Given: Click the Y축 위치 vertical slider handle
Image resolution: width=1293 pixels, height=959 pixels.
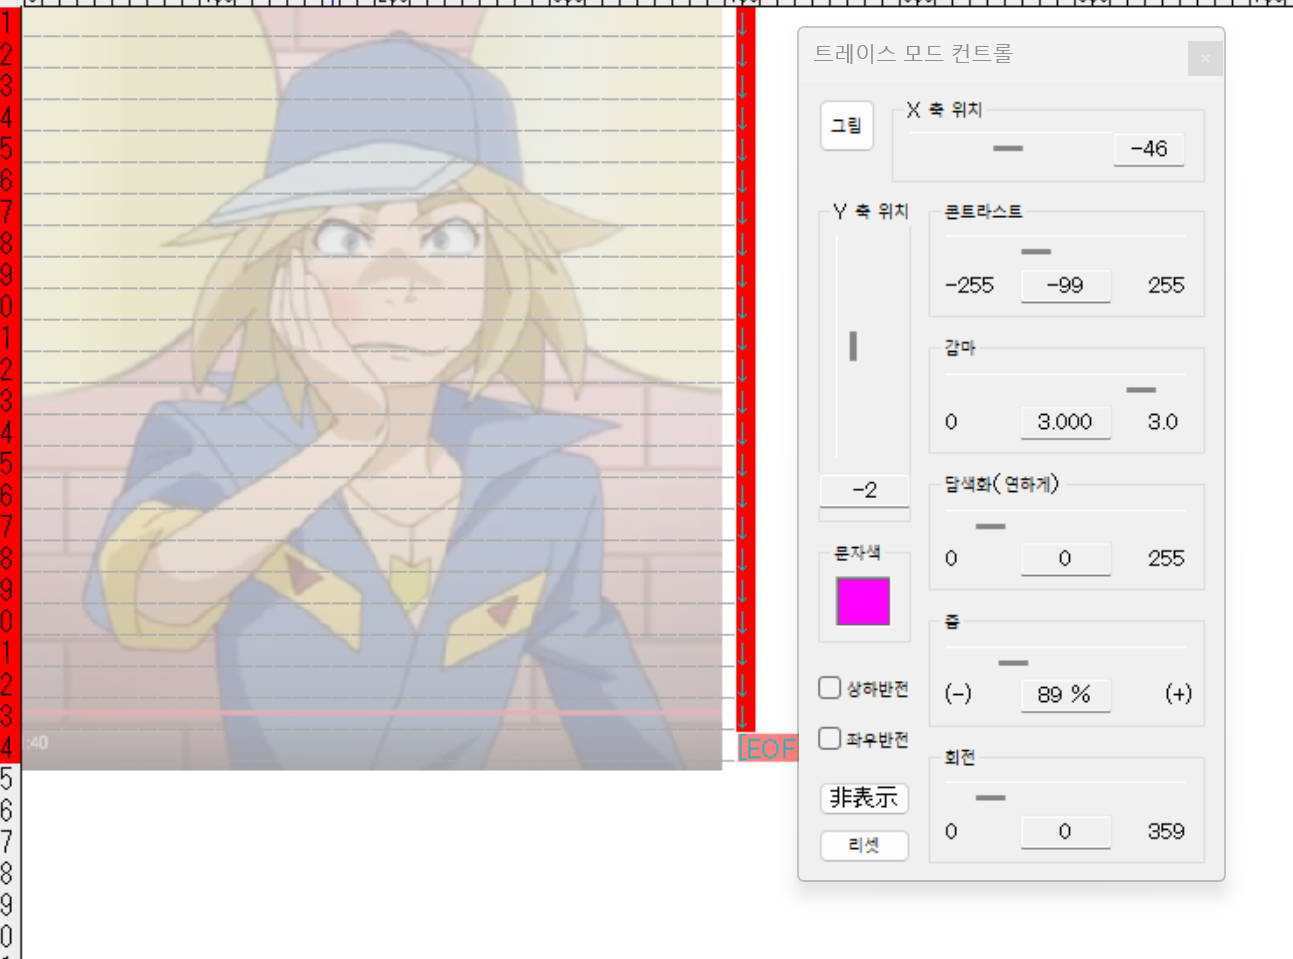Looking at the screenshot, I should point(853,346).
